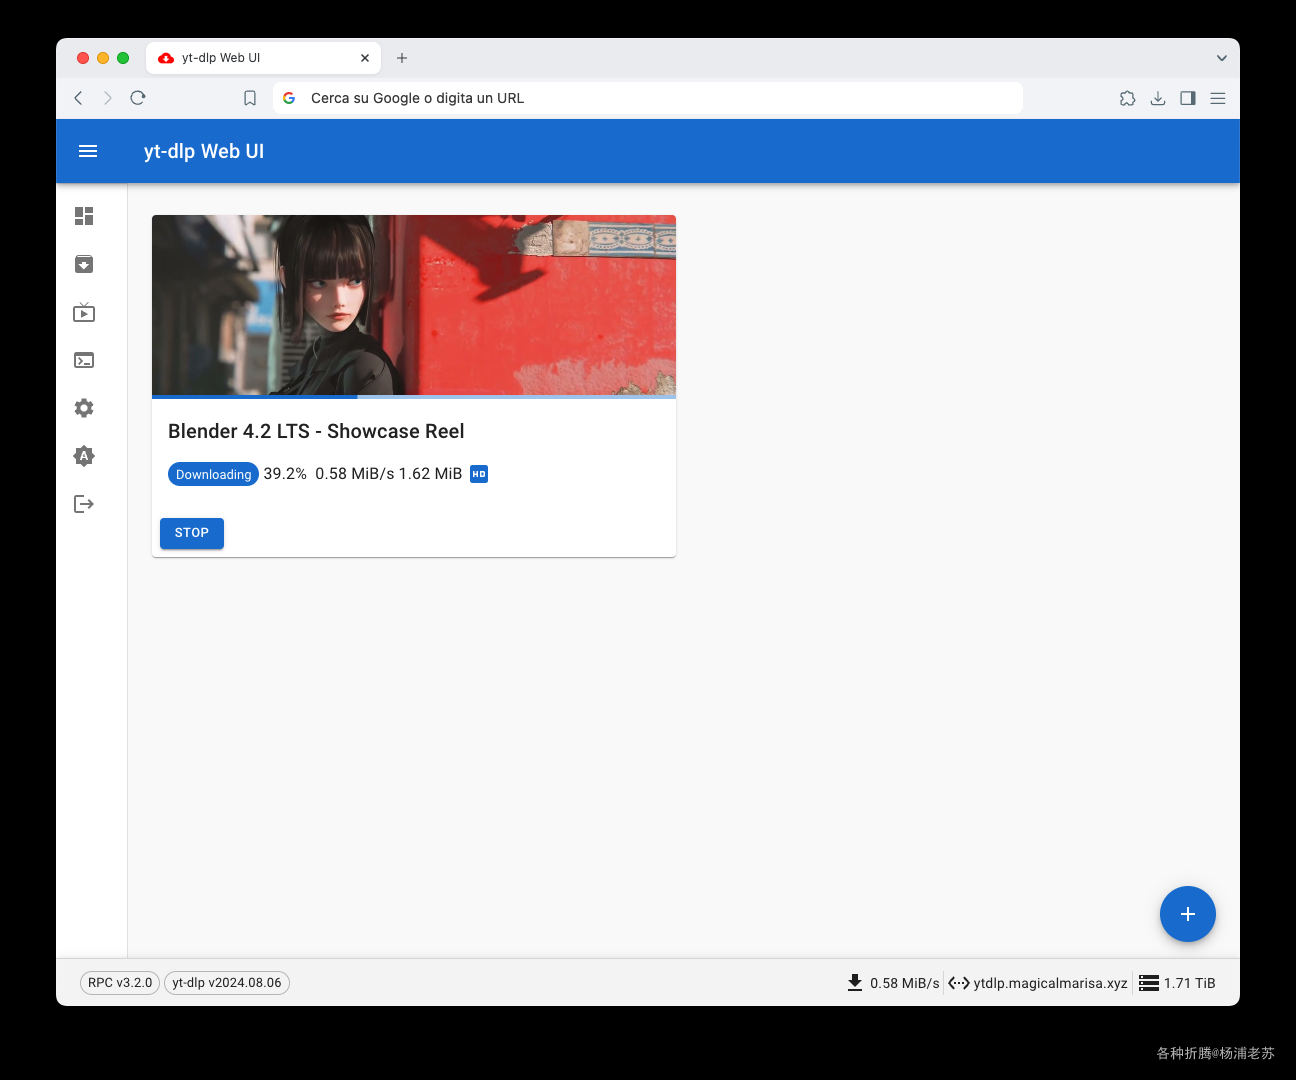Open the Live stream monitor sidebar icon

coord(84,312)
